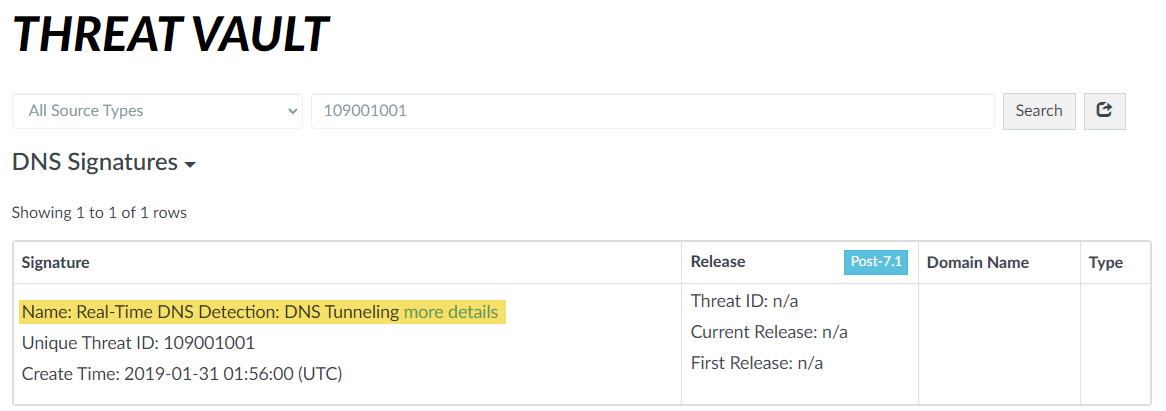Click the Threat ID n/a entry
The image size is (1166, 411).
744,301
